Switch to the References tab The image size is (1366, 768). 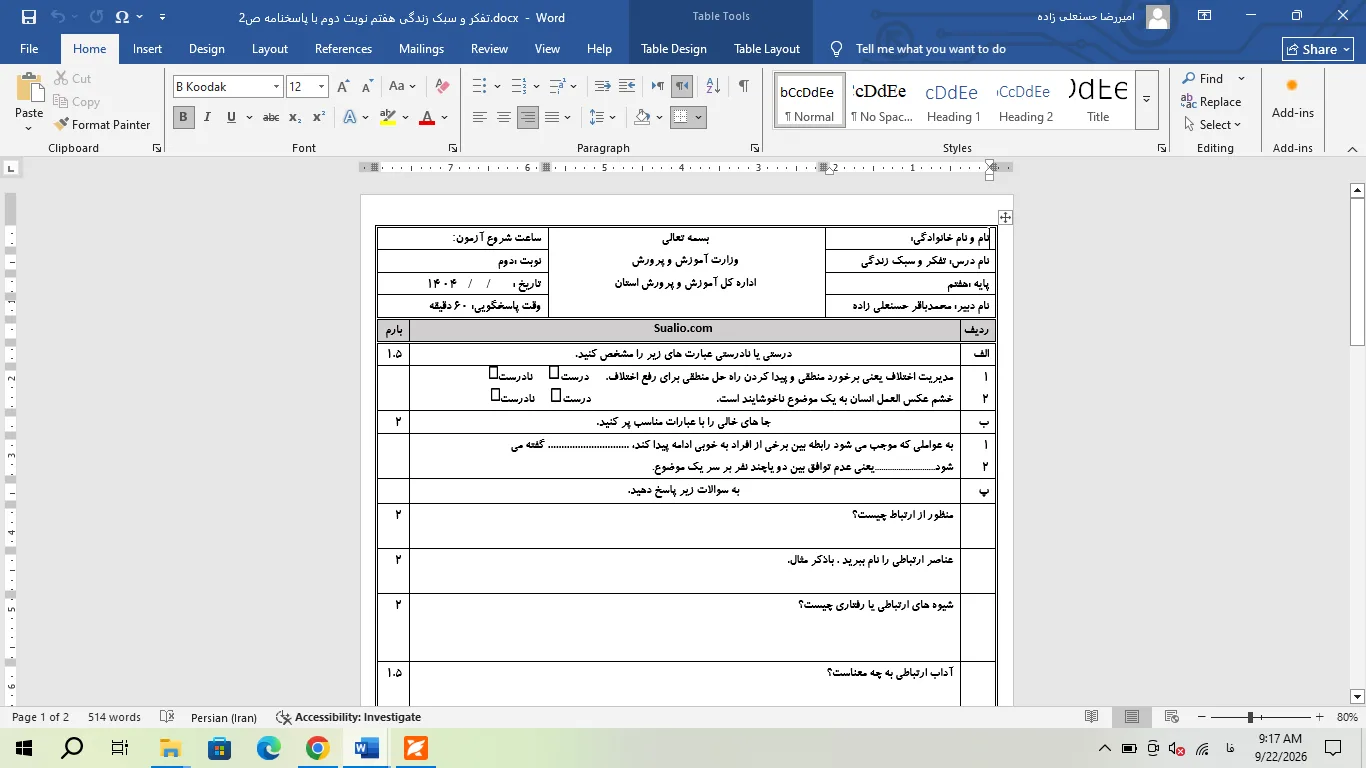343,49
